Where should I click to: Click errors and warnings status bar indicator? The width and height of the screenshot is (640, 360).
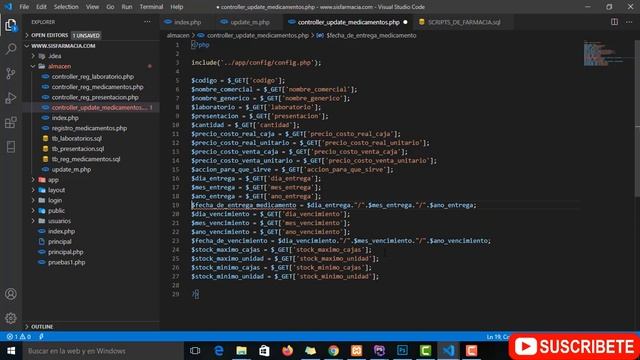pos(19,337)
